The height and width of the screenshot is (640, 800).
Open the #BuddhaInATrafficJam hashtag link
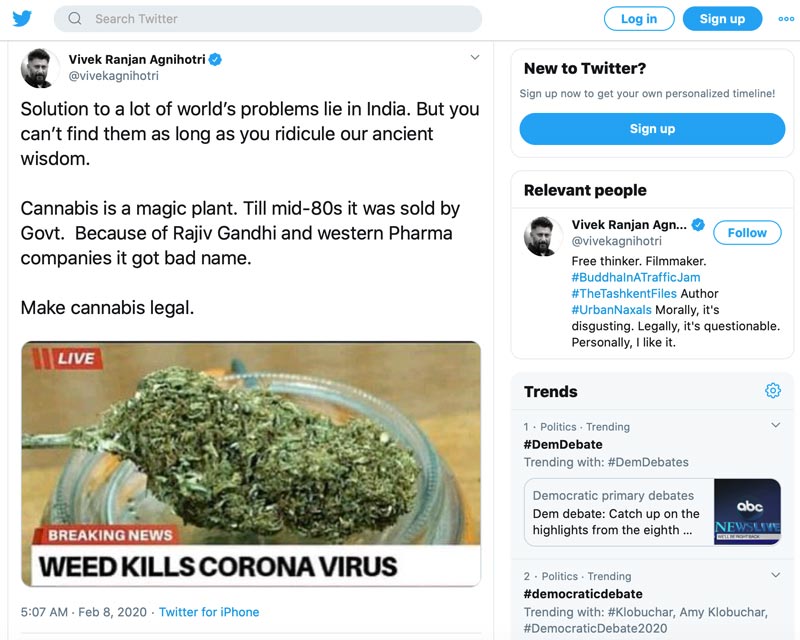[636, 277]
